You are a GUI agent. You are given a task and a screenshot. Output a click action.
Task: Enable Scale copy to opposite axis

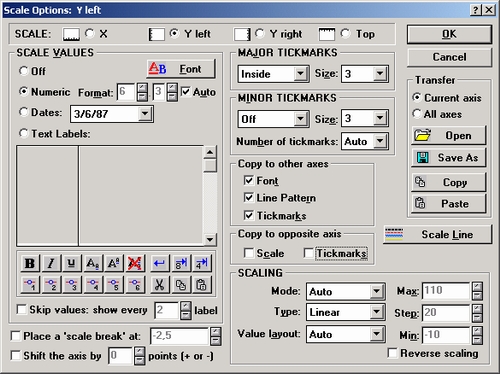tap(249, 253)
